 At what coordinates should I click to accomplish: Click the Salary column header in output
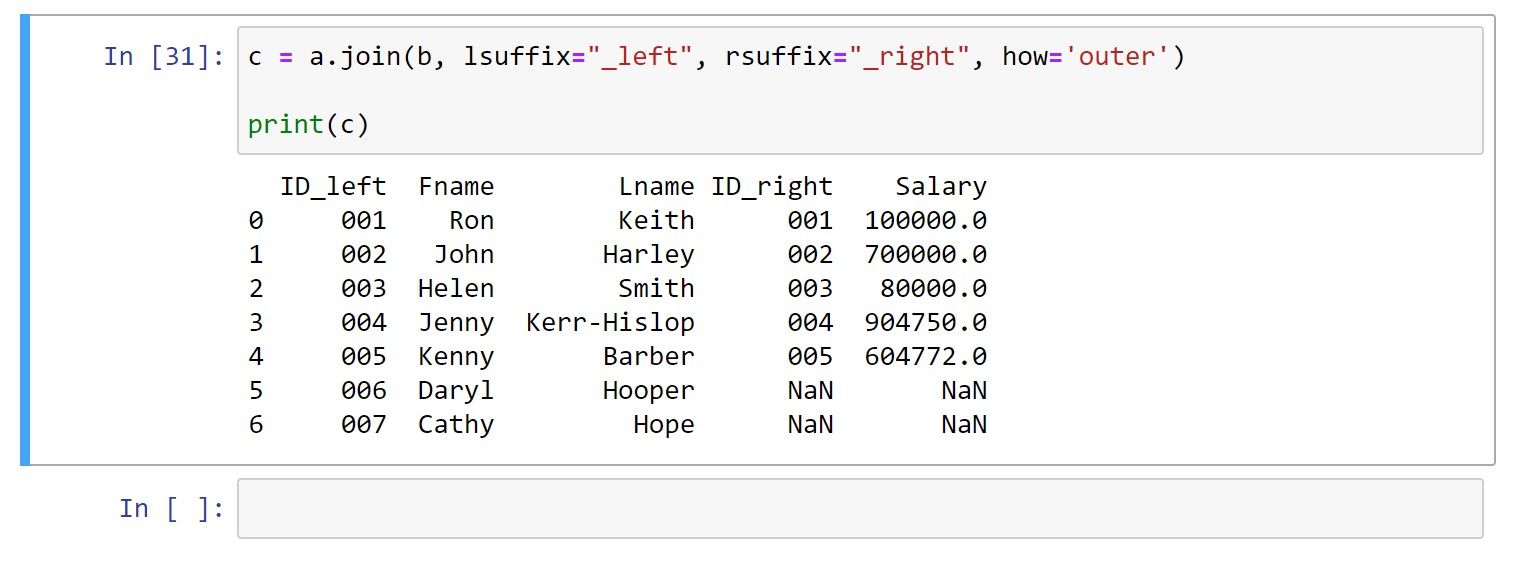[941, 186]
